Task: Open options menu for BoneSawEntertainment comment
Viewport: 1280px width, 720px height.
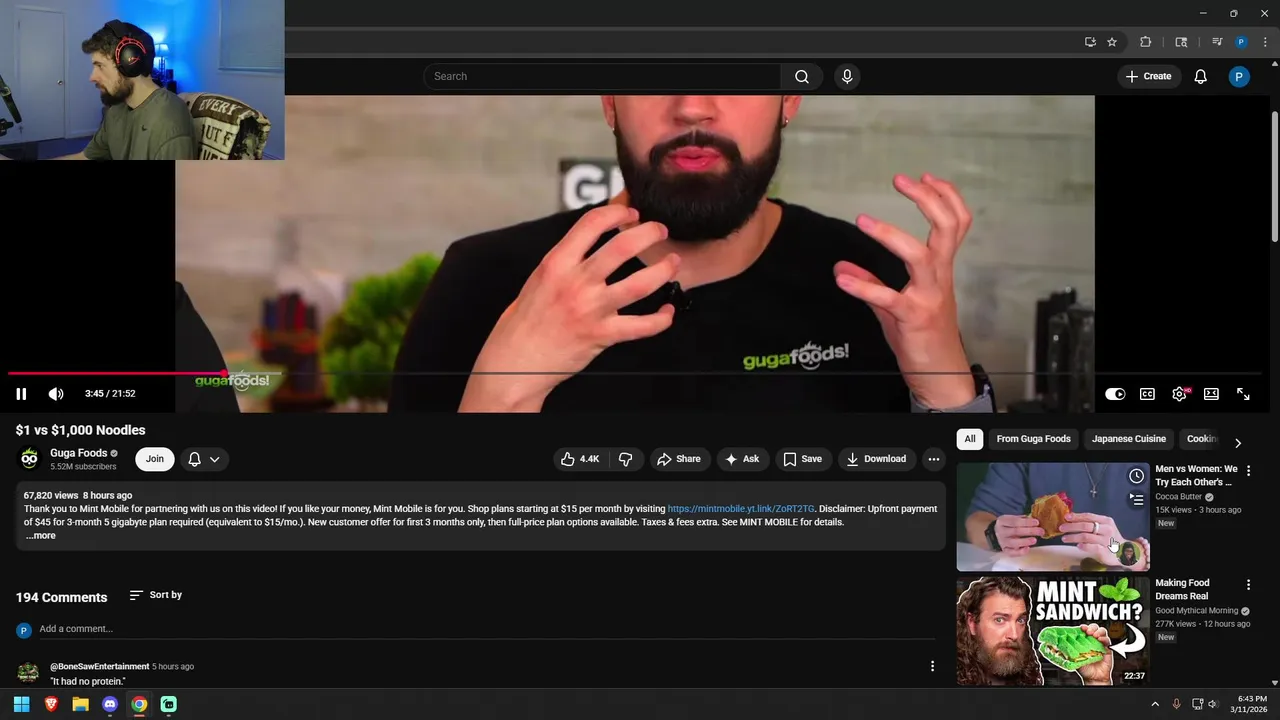Action: click(x=932, y=666)
